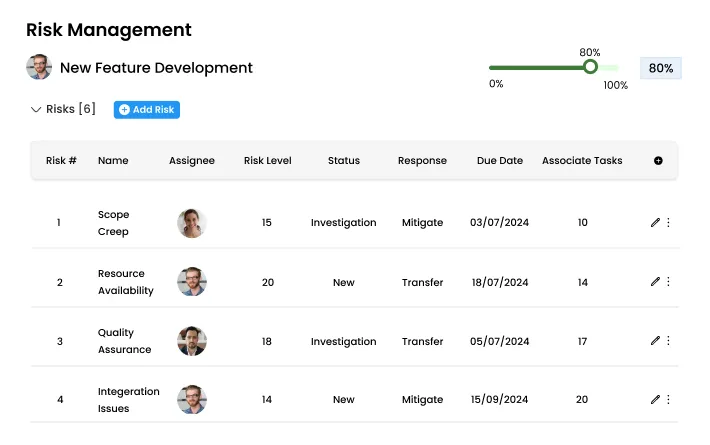The width and height of the screenshot is (710, 445).
Task: Click the Quality Assurance assignee avatar
Action: [191, 341]
